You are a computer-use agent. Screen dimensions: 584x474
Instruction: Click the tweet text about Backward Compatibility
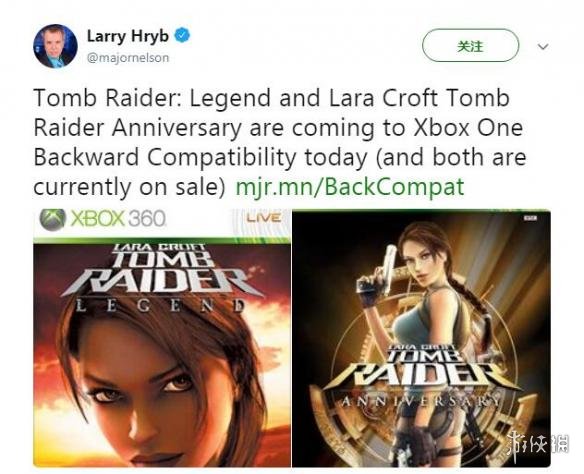tap(280, 142)
